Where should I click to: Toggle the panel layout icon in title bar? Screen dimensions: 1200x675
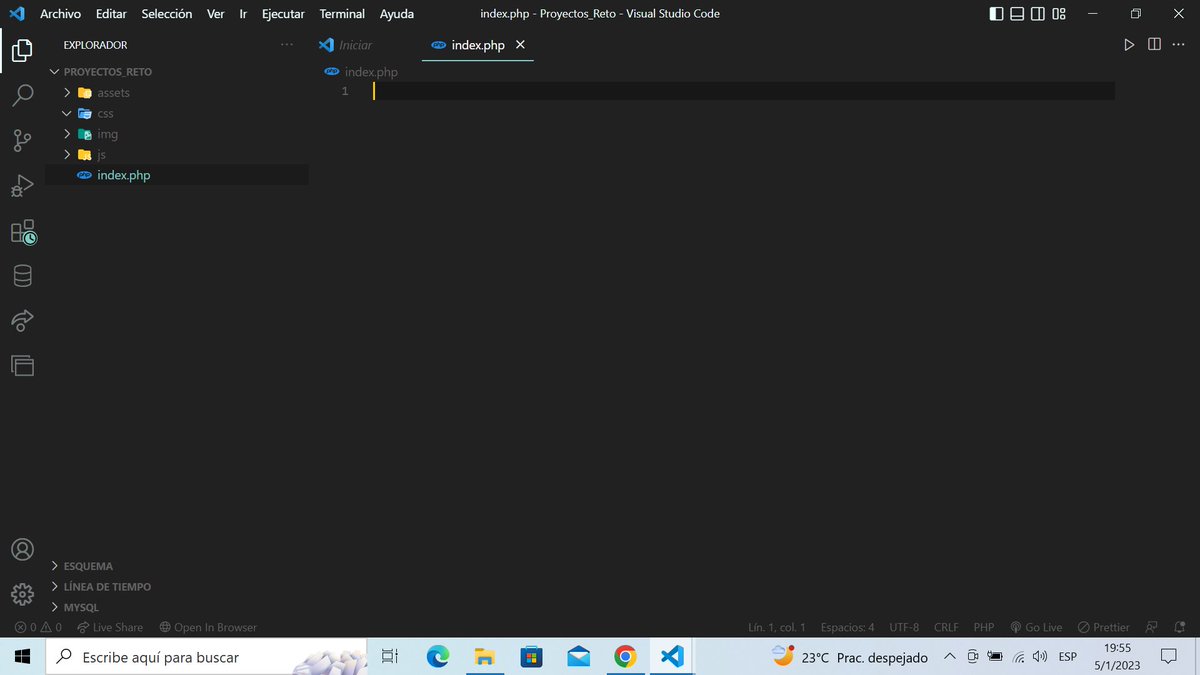tap(1015, 13)
